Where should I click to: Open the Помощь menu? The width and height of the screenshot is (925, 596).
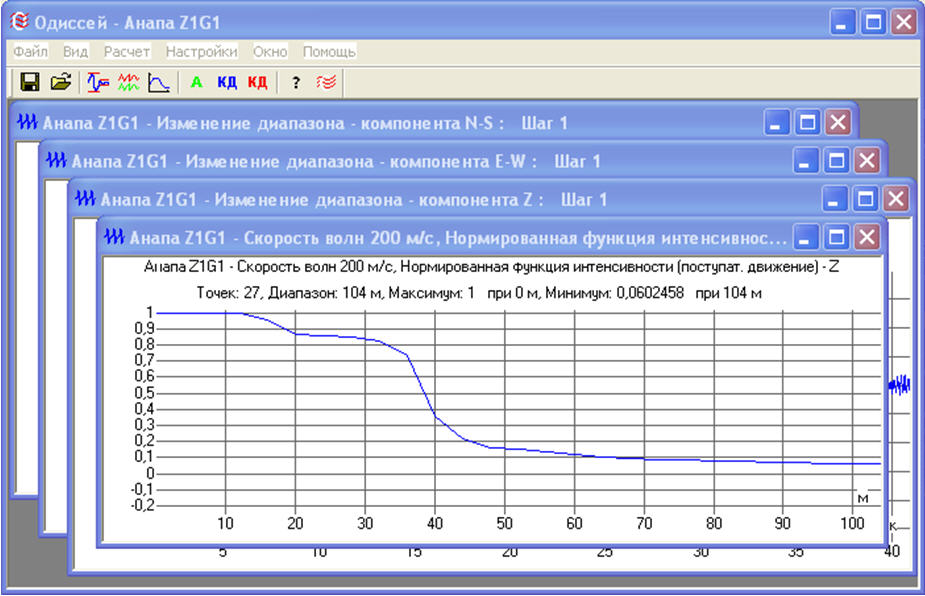click(x=329, y=51)
